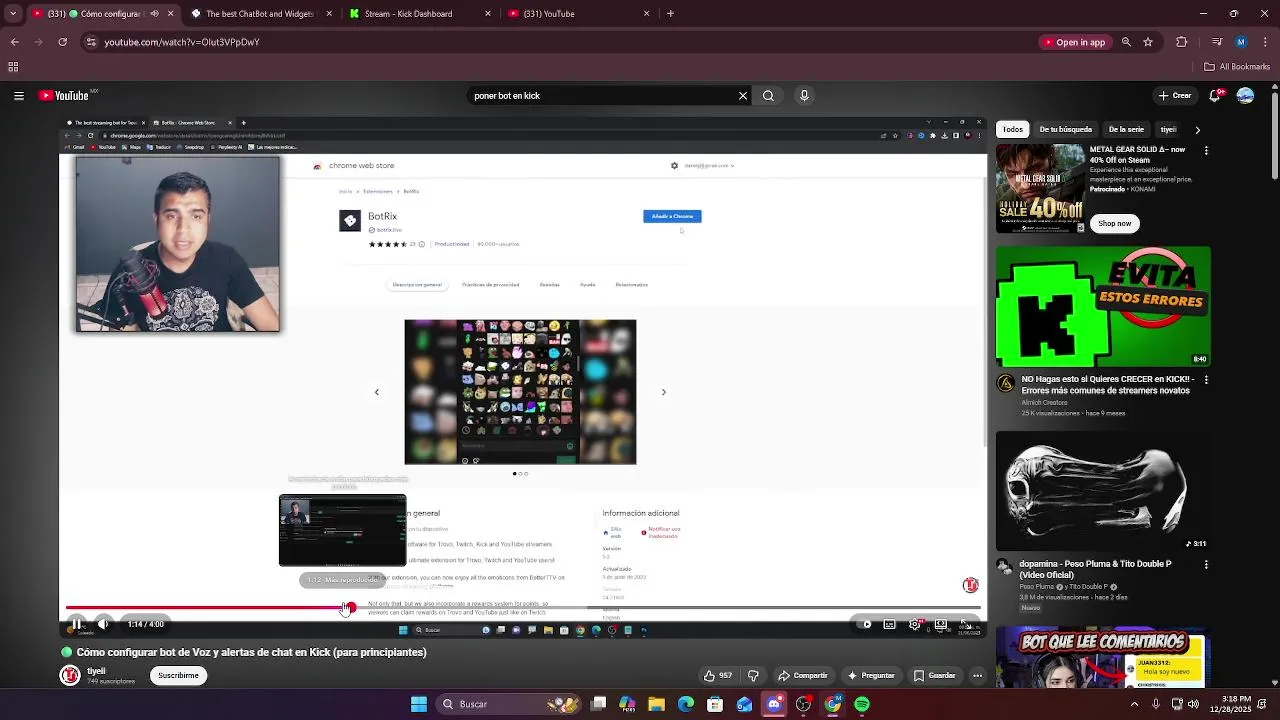1280x720 pixels.
Task: Open Spotify from taskbar
Action: [862, 704]
